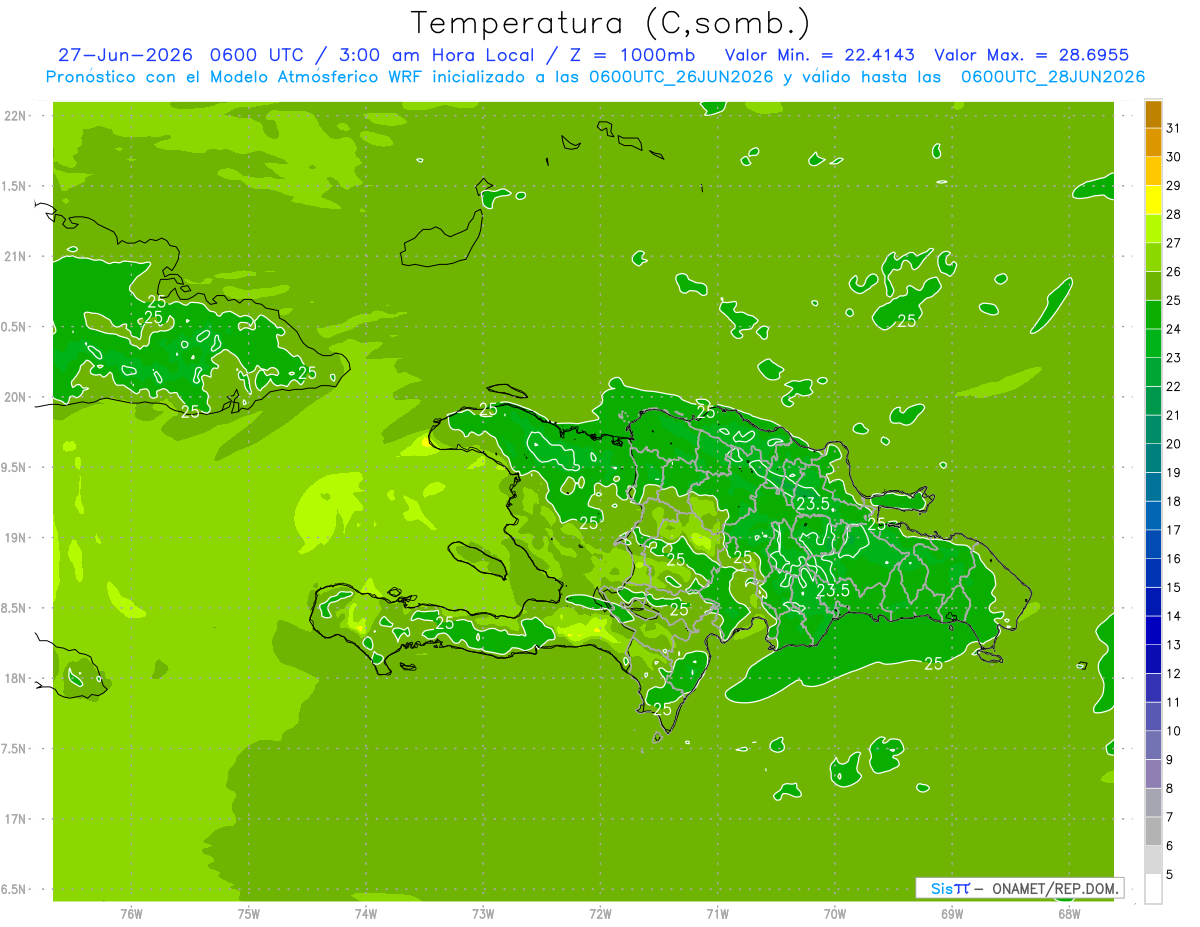
Task: Click the lower '23.5' contour label
Action: click(x=833, y=591)
